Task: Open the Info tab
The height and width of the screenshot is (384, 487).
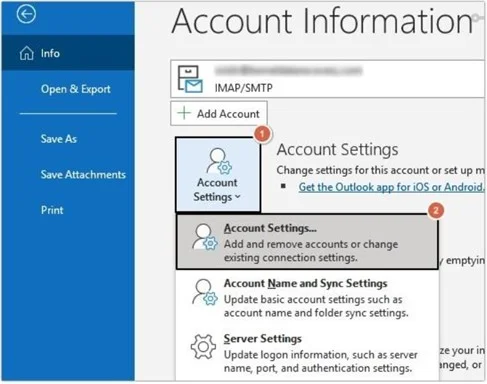Action: click(68, 53)
